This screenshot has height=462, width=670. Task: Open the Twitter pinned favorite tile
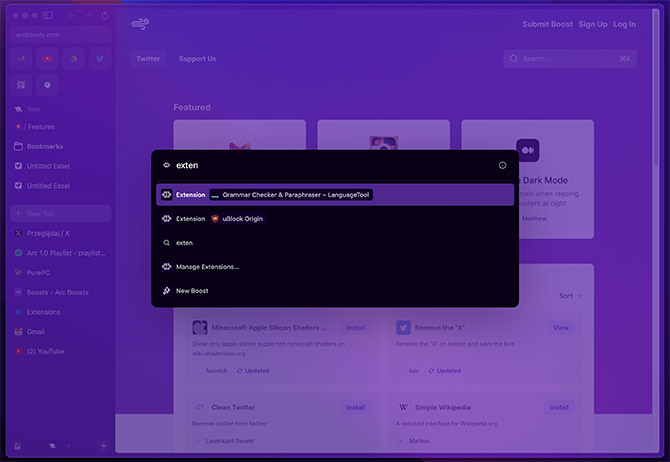(100, 59)
